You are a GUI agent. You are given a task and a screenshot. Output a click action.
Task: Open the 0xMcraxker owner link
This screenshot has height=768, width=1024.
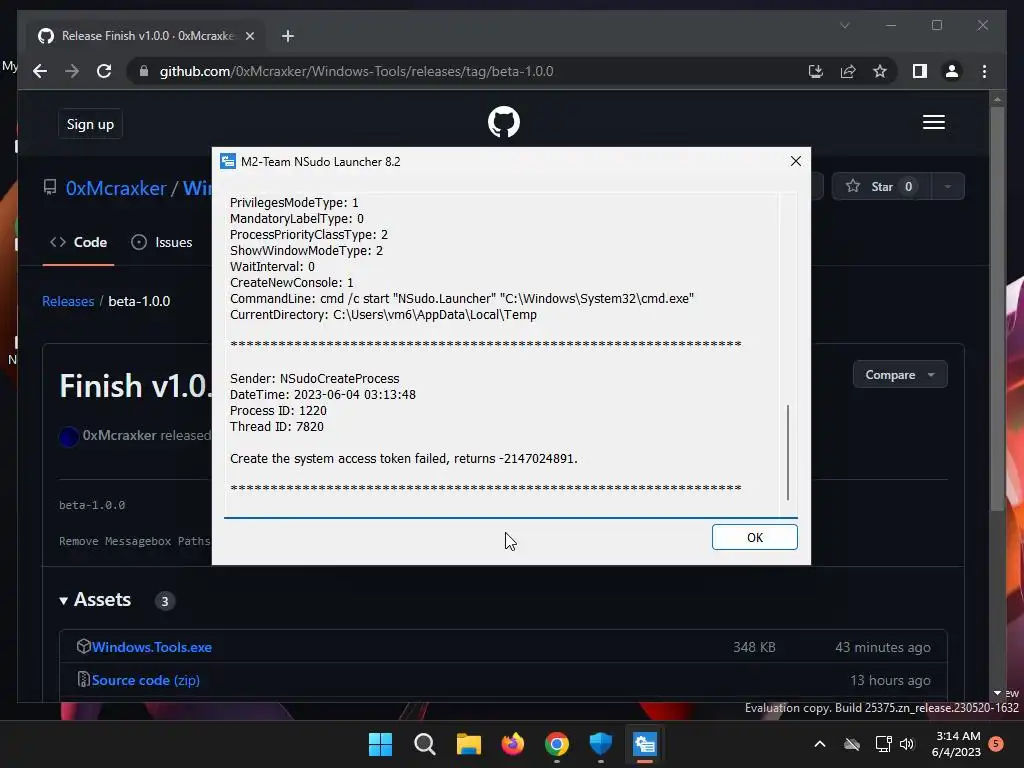pos(116,188)
